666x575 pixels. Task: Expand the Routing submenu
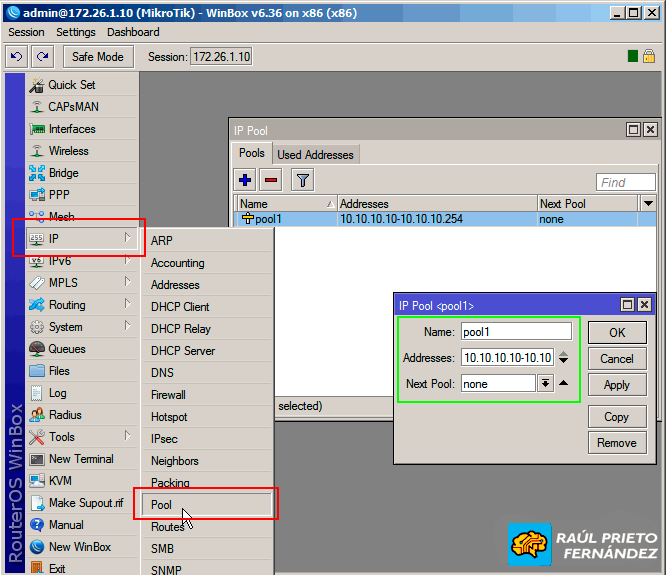point(67,305)
